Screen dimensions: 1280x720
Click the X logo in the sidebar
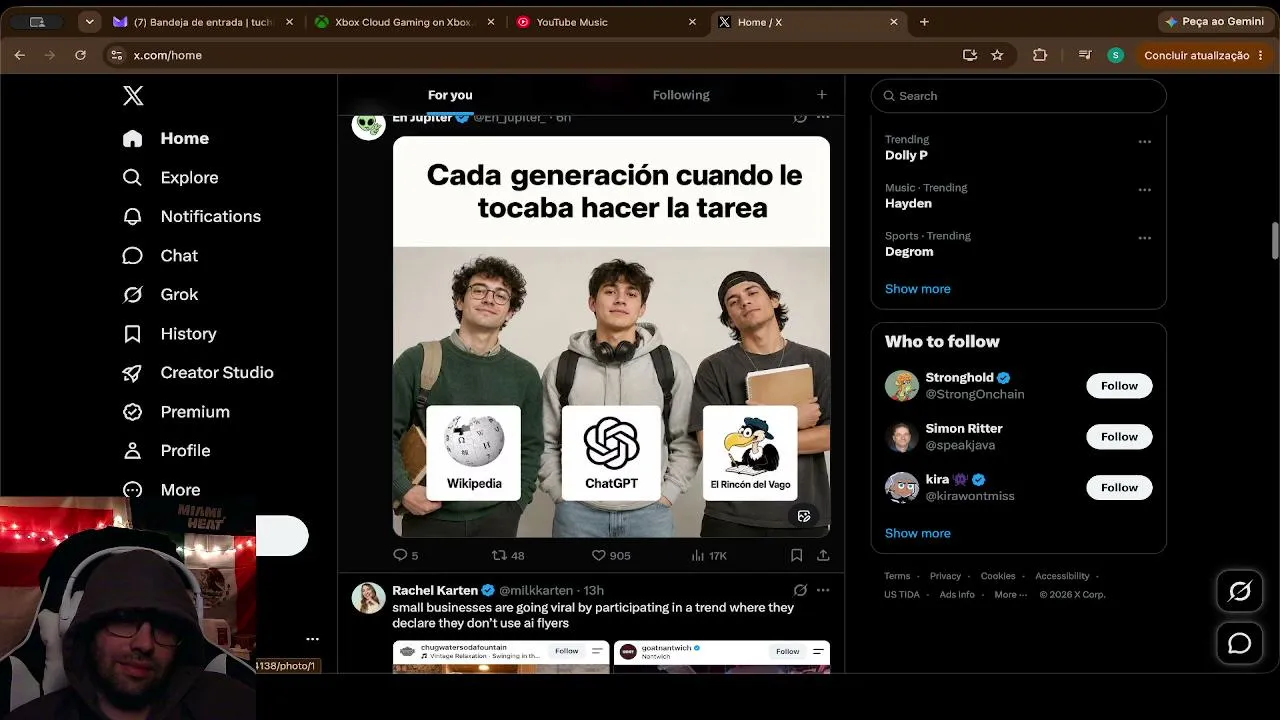(x=133, y=96)
